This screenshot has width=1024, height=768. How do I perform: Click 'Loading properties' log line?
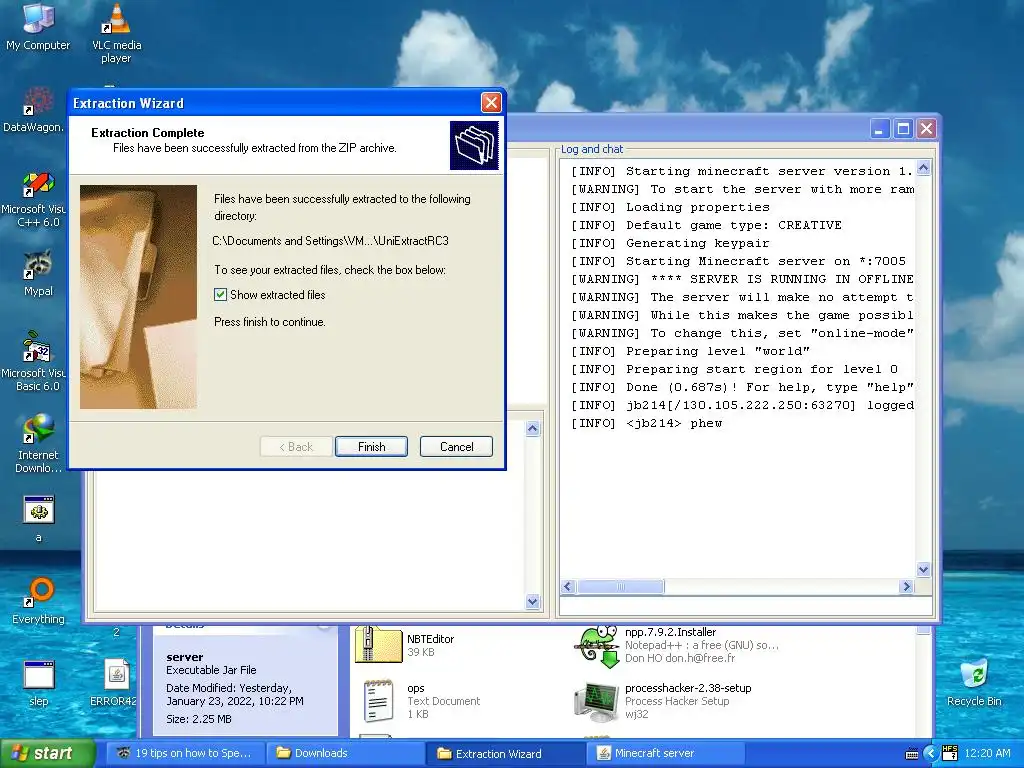pyautogui.click(x=671, y=208)
